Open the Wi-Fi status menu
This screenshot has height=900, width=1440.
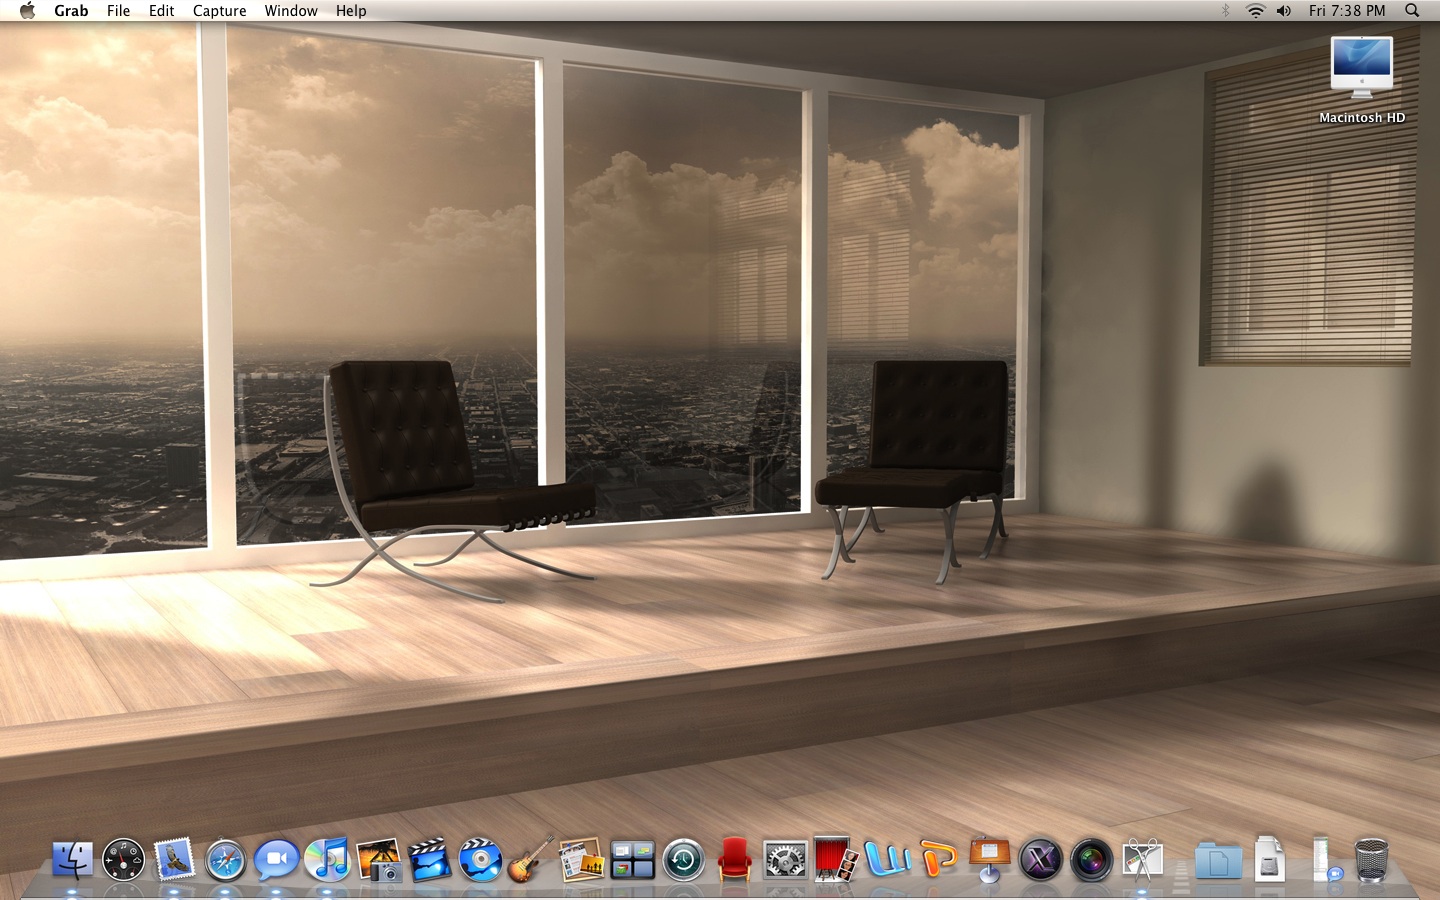(x=1255, y=10)
